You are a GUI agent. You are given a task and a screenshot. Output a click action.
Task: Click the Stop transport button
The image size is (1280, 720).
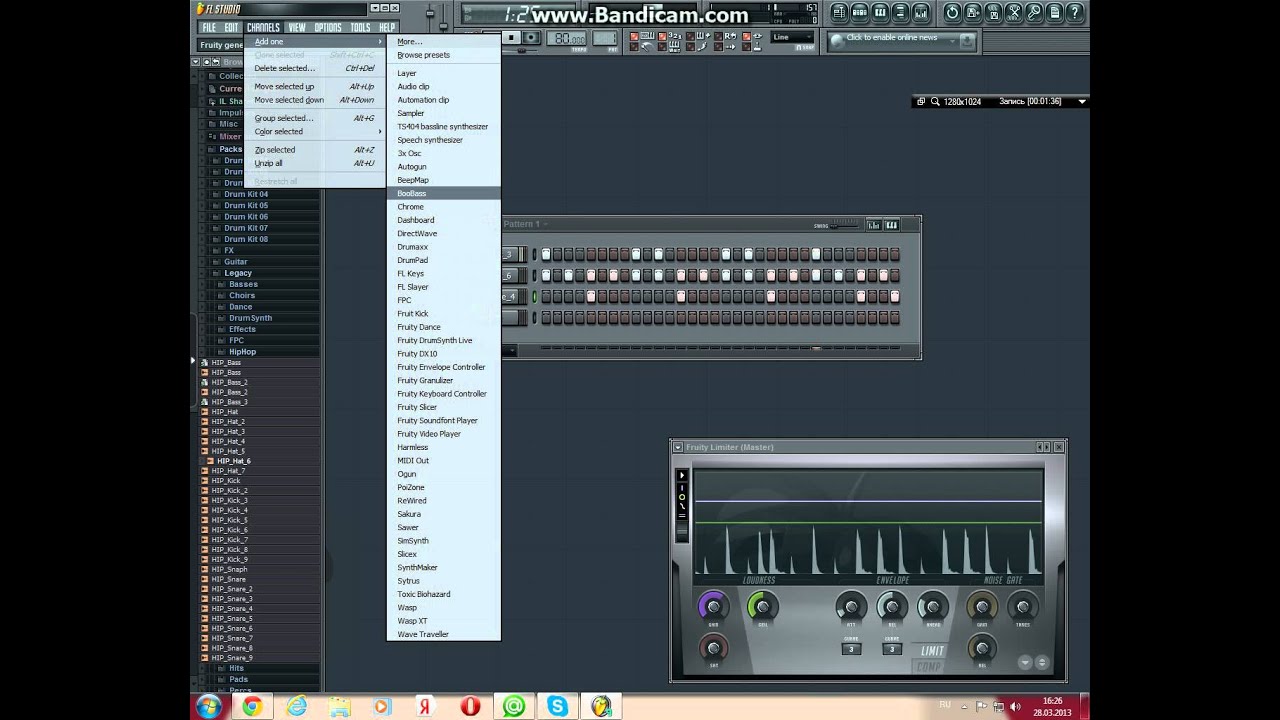[x=511, y=38]
